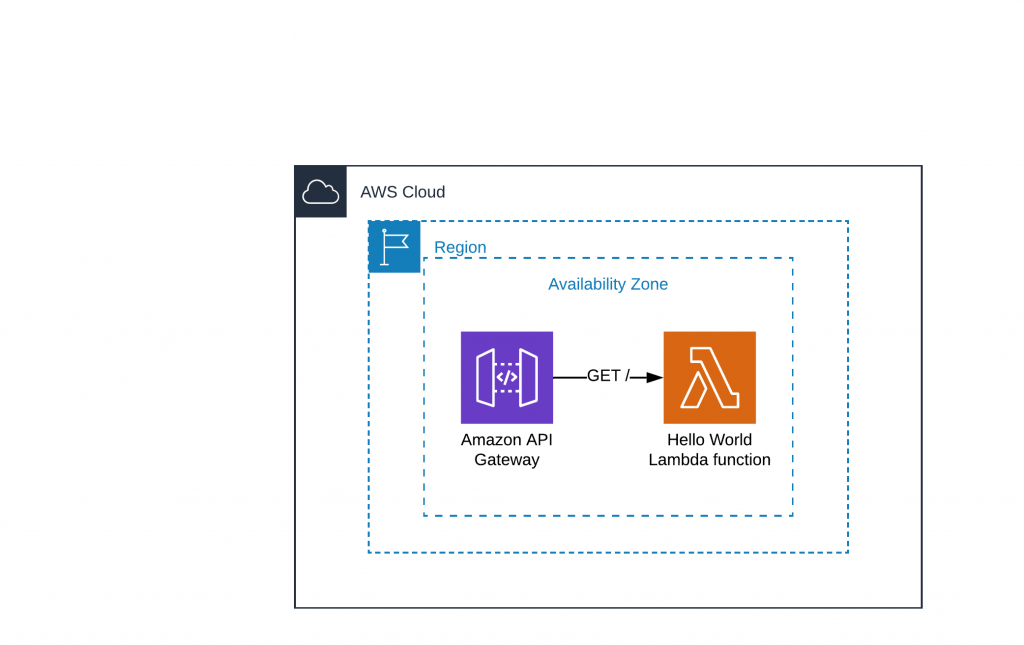The height and width of the screenshot is (645, 1024).
Task: Click the GET / text on the arrow
Action: tap(608, 376)
